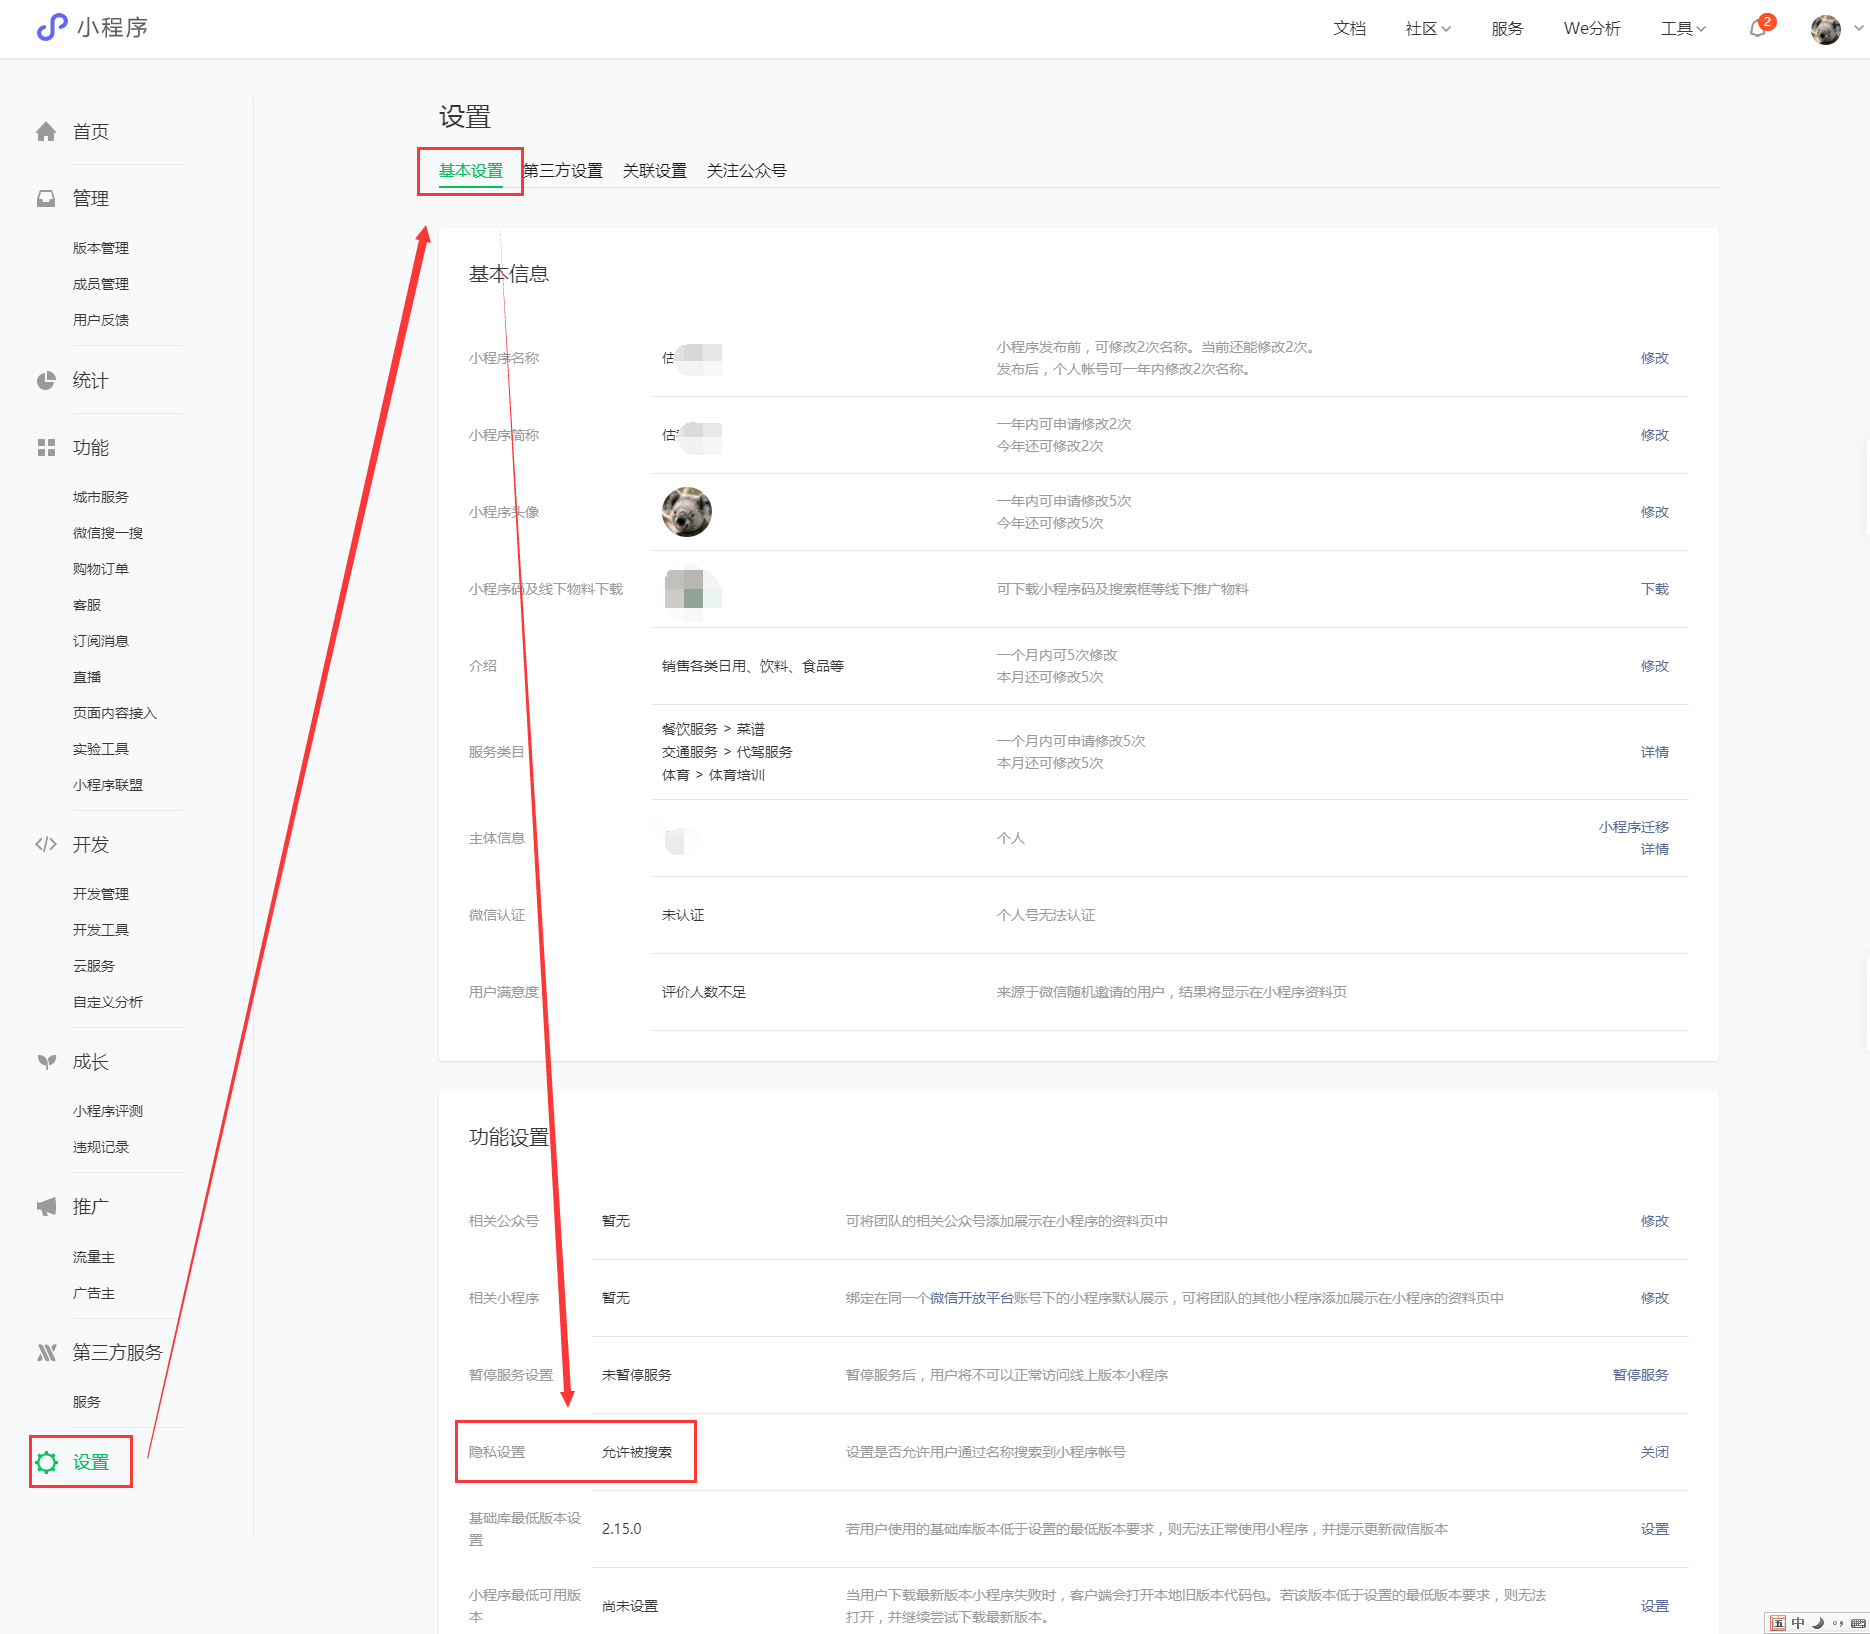Screen dimensions: 1870x1634
Task: Open 版本管理 in the sidebar
Action: click(x=101, y=248)
